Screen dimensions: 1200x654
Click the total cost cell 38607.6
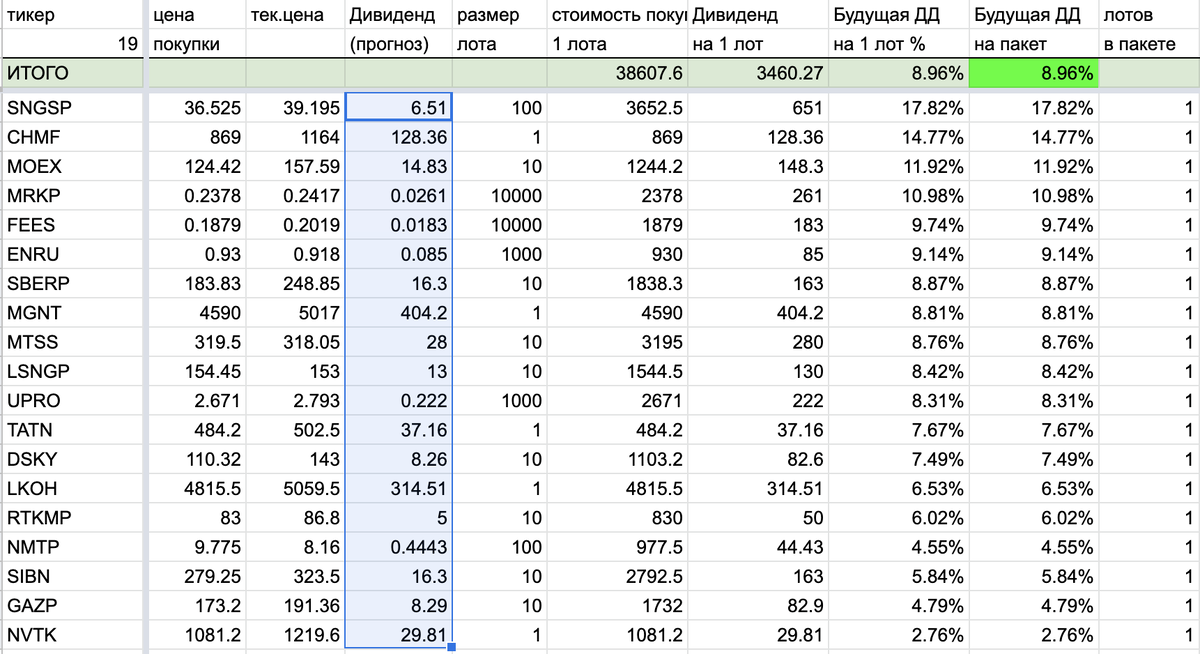pyautogui.click(x=618, y=74)
